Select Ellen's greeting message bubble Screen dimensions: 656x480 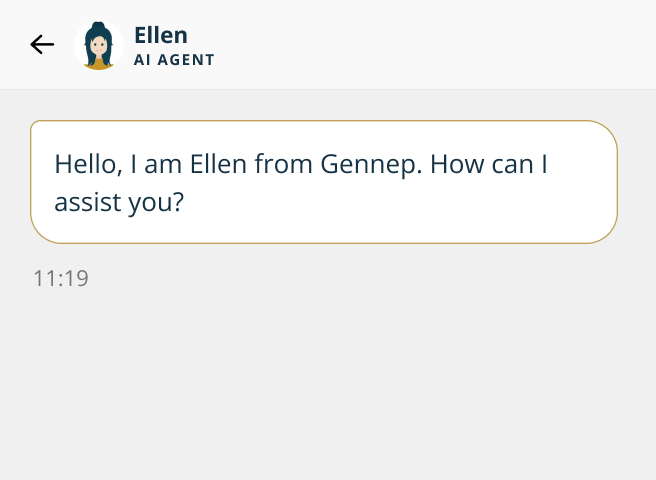point(323,182)
